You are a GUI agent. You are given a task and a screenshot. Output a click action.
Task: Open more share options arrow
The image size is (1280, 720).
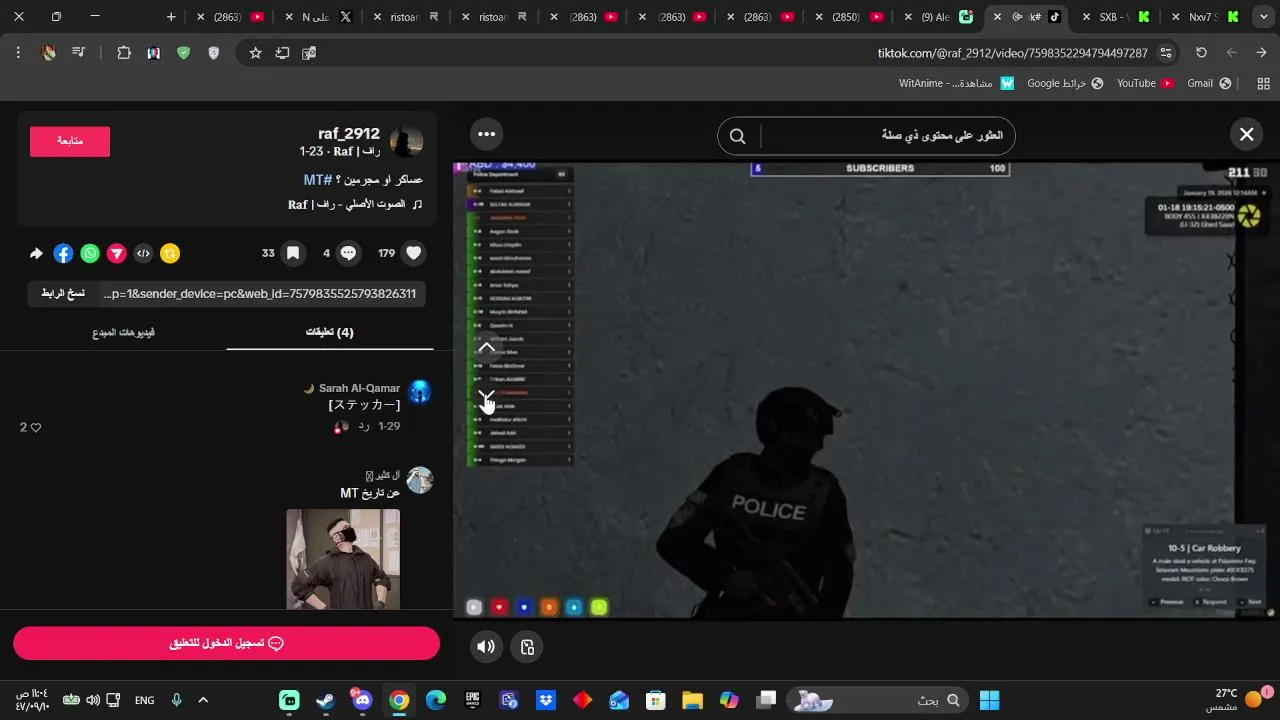pos(36,253)
